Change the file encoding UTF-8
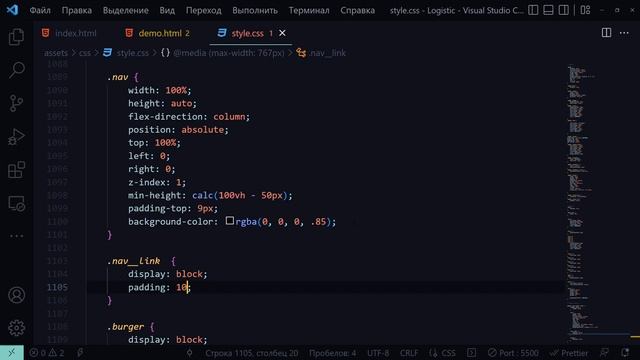This screenshot has width=640, height=360. coord(378,353)
